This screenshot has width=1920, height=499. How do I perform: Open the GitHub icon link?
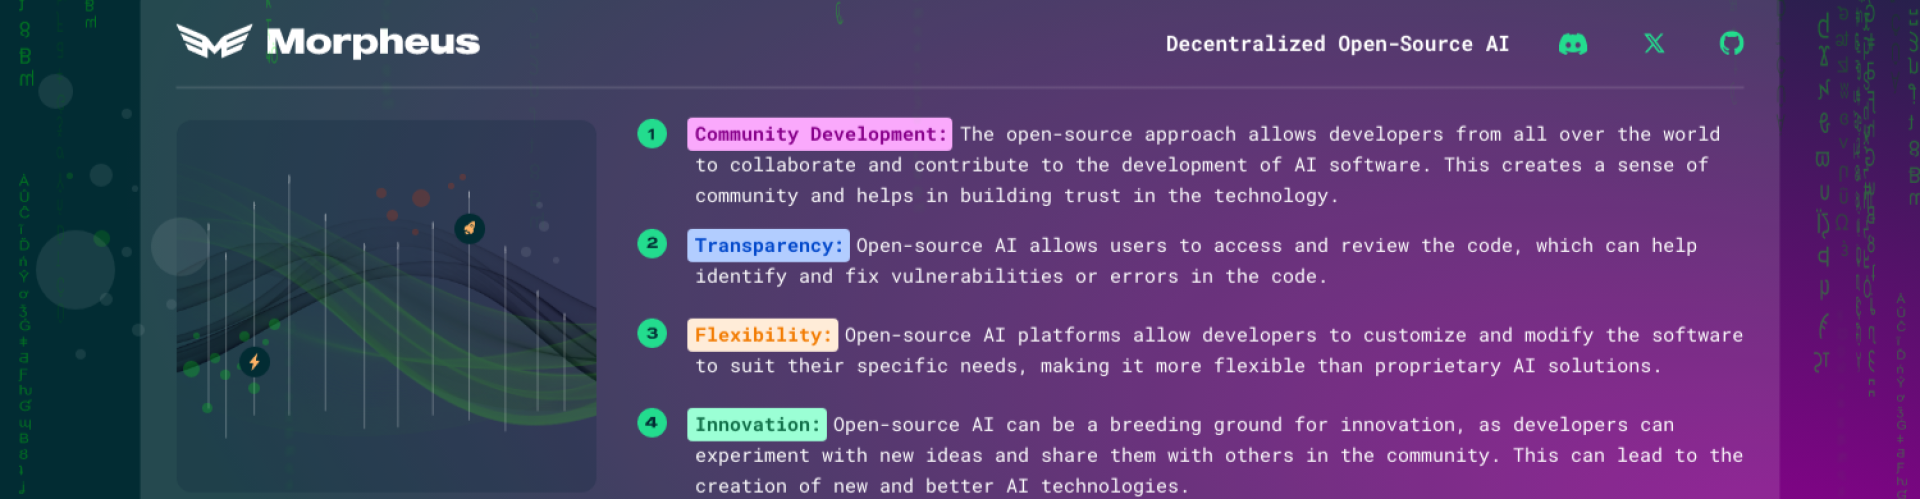click(x=1731, y=43)
